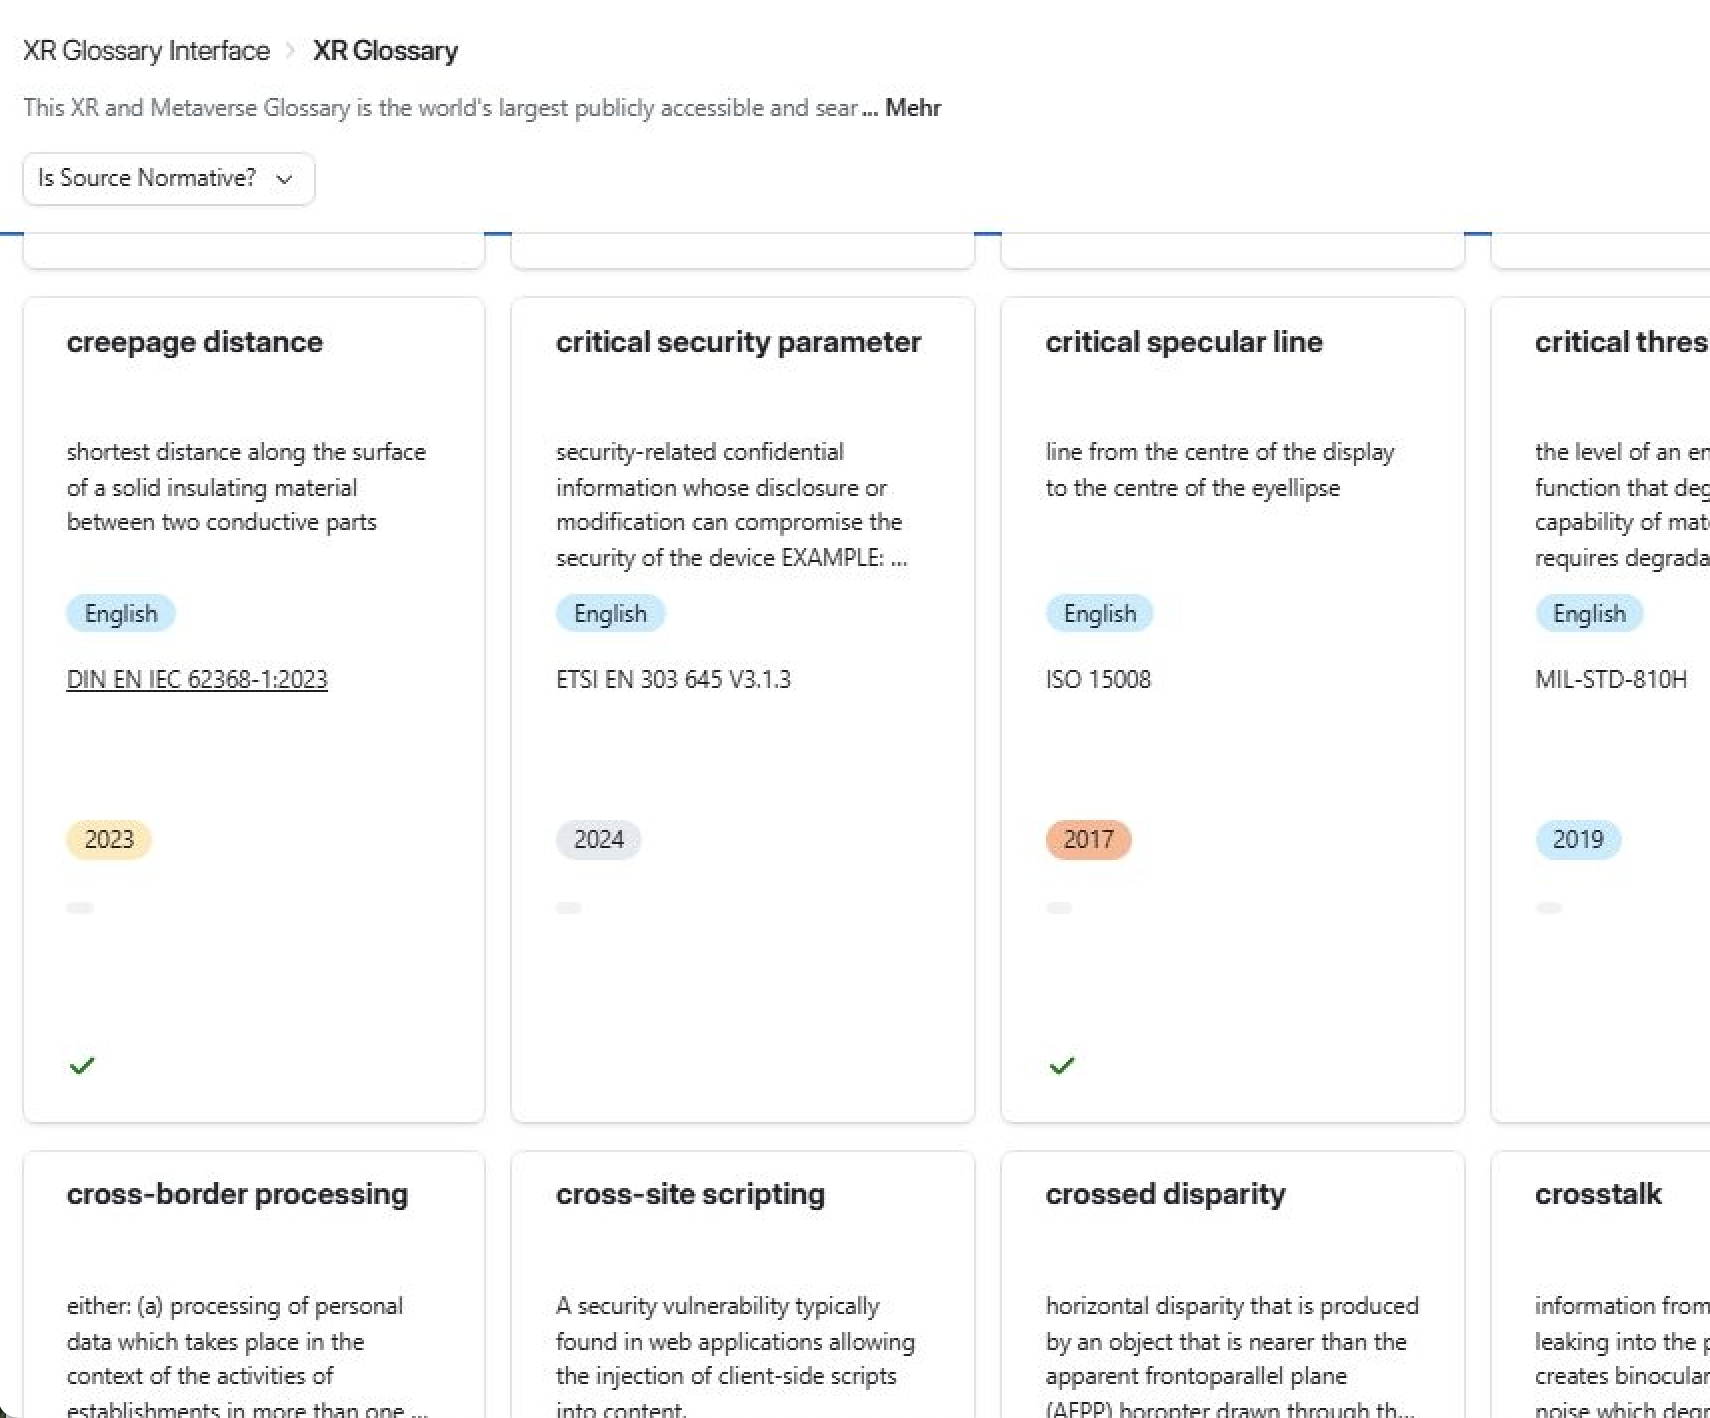Open the DIN EN IEC 62368-1:2023 source link
This screenshot has width=1710, height=1418.
(x=197, y=679)
